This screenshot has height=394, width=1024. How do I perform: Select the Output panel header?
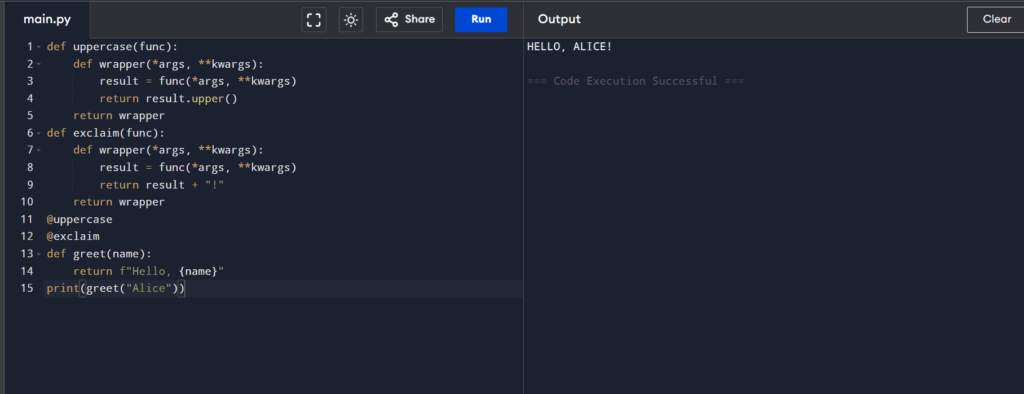tap(559, 20)
